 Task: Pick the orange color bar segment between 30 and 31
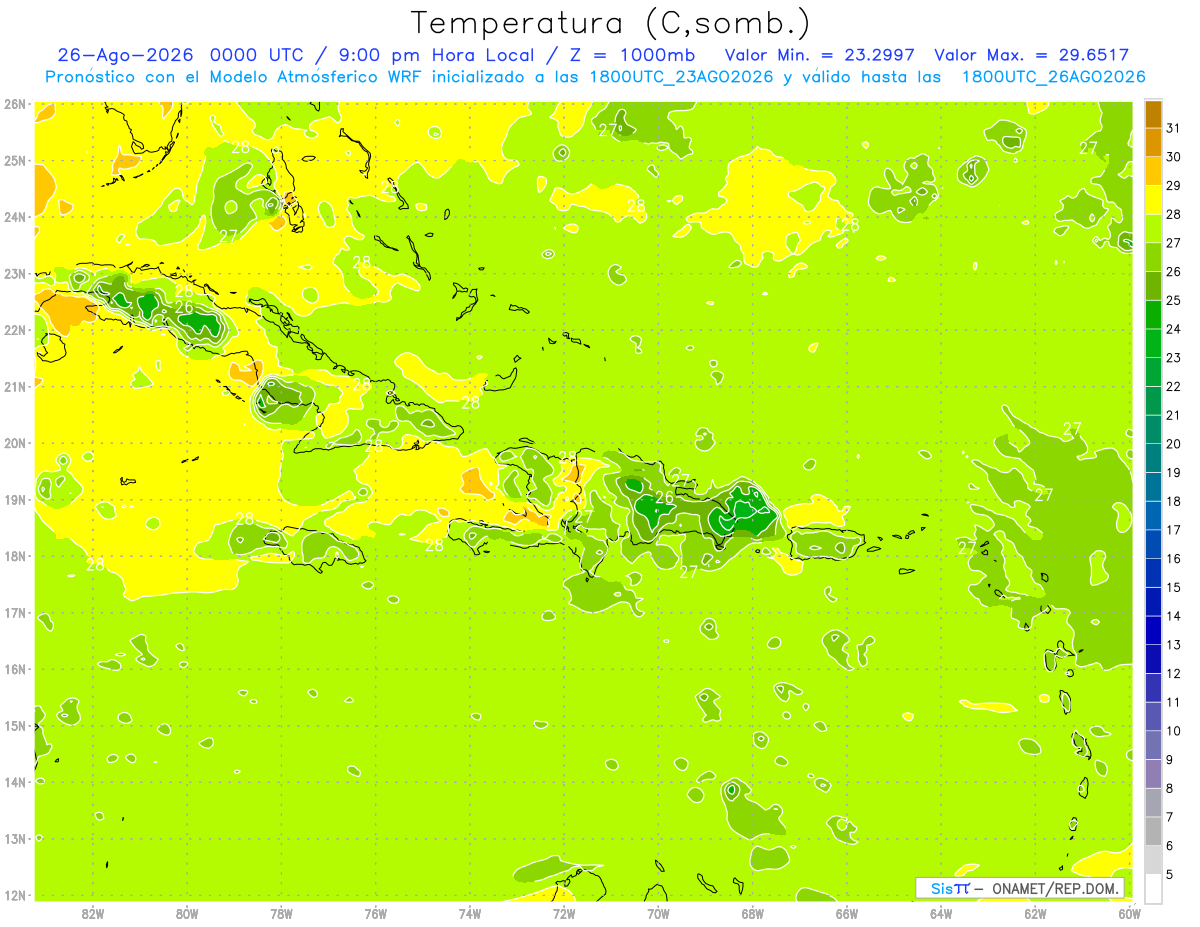[1153, 143]
